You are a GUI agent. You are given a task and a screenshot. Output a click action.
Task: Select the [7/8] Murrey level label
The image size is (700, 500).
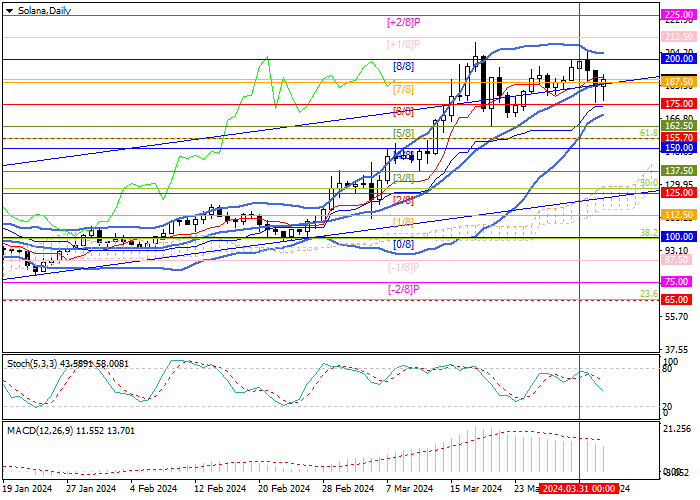point(404,89)
